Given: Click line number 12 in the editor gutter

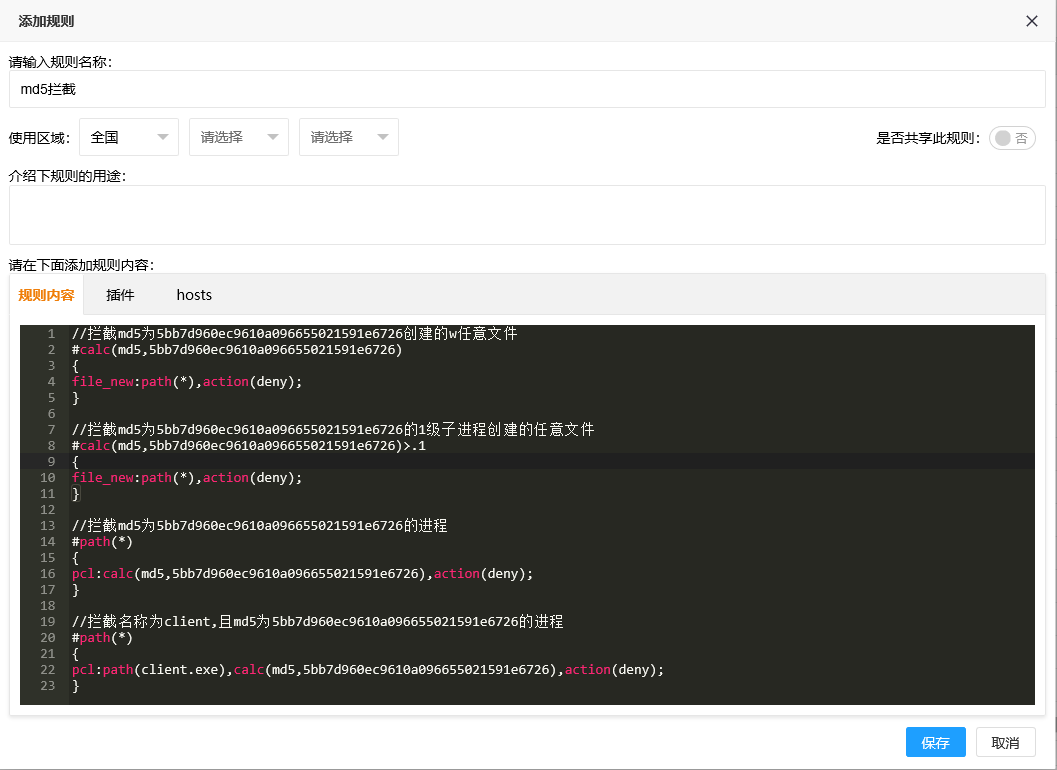Looking at the screenshot, I should [x=47, y=510].
